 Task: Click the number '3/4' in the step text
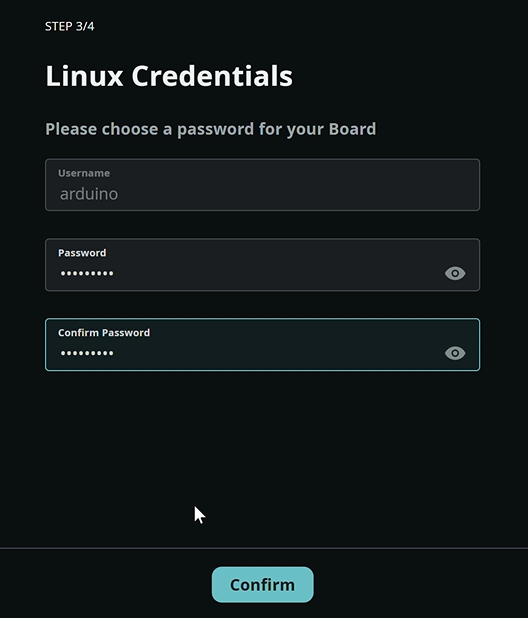coord(85,26)
